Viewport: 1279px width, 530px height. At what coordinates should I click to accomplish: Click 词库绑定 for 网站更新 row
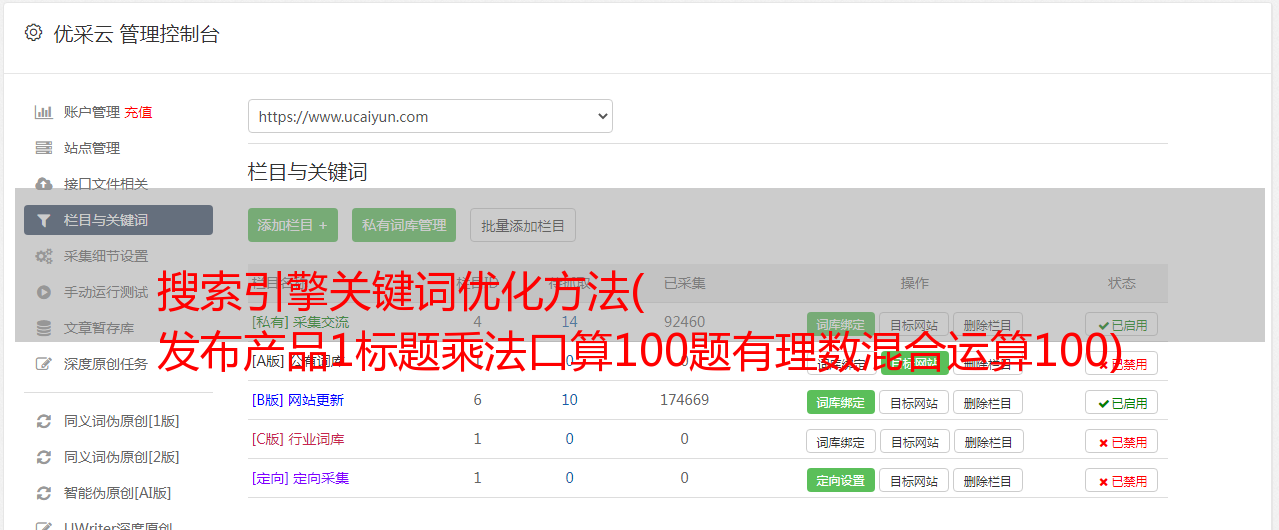pyautogui.click(x=840, y=402)
